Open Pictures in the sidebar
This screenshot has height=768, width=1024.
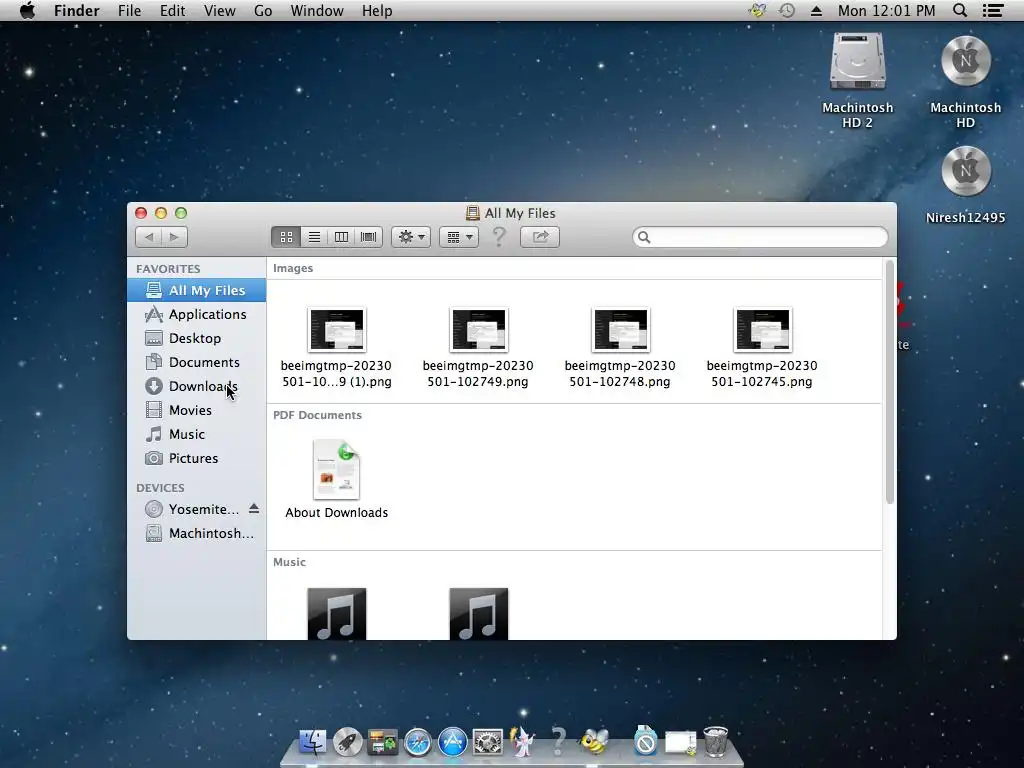point(196,458)
